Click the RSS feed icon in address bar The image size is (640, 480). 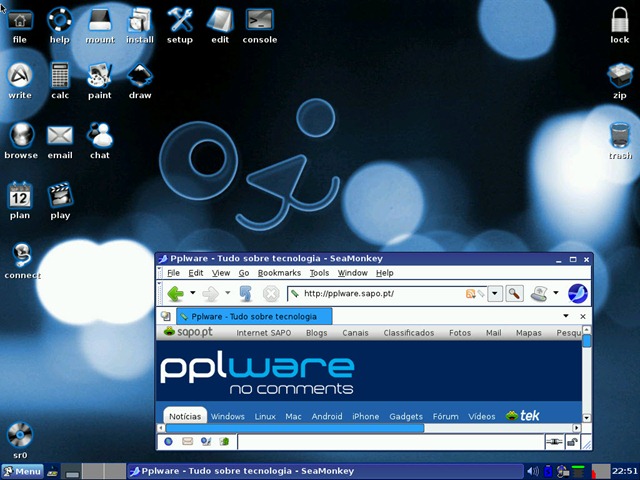point(470,293)
